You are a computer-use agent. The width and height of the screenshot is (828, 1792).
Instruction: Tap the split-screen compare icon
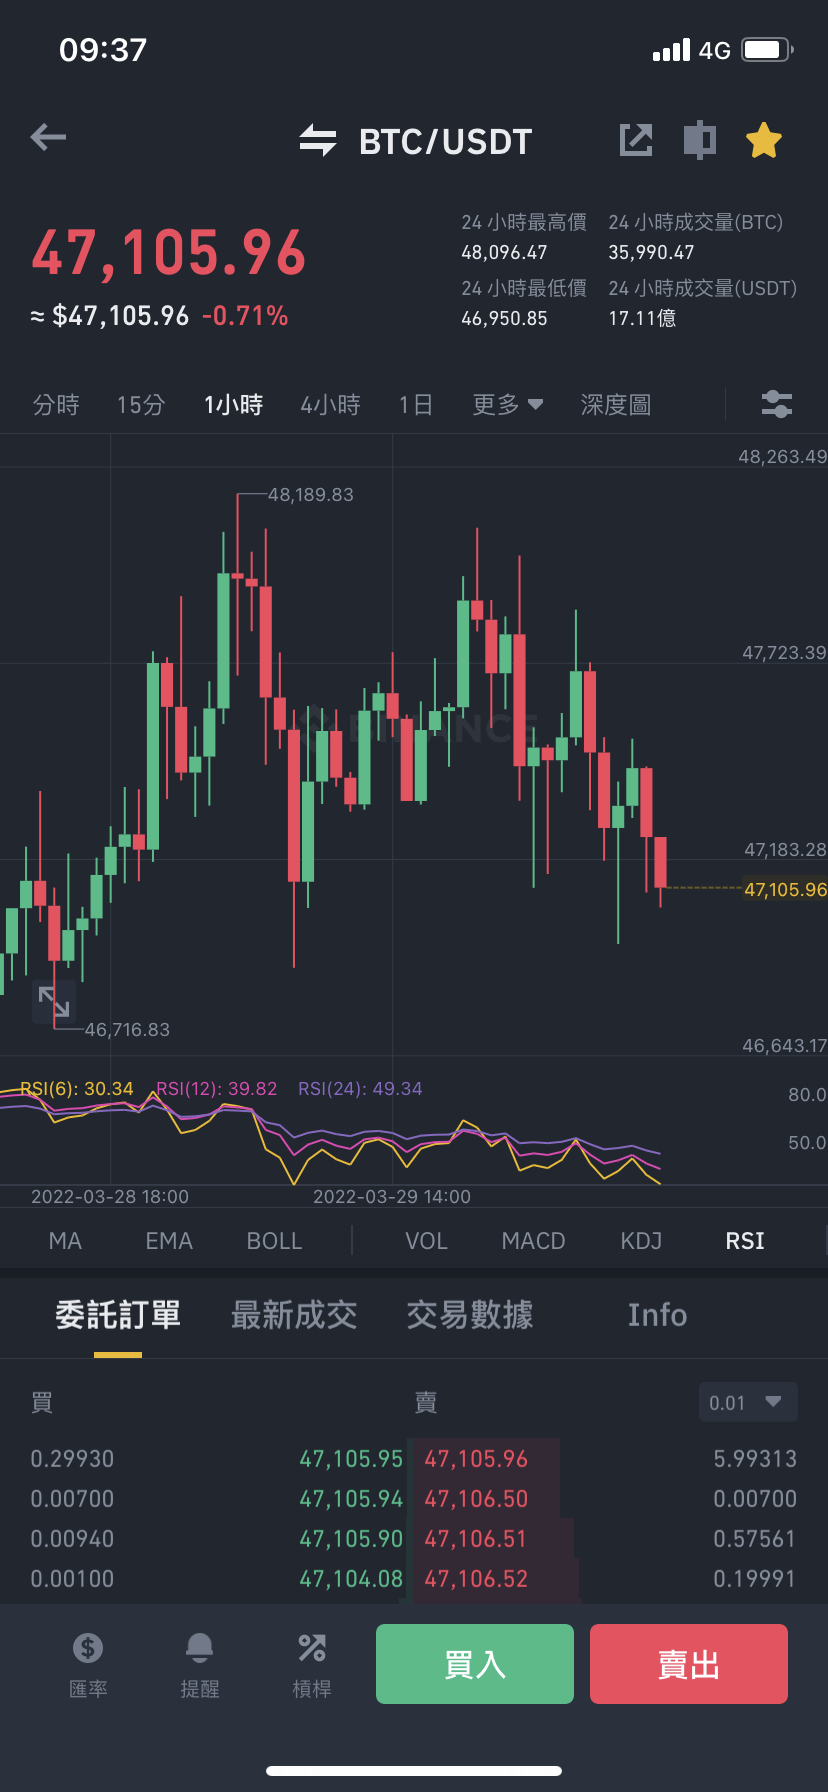[700, 140]
